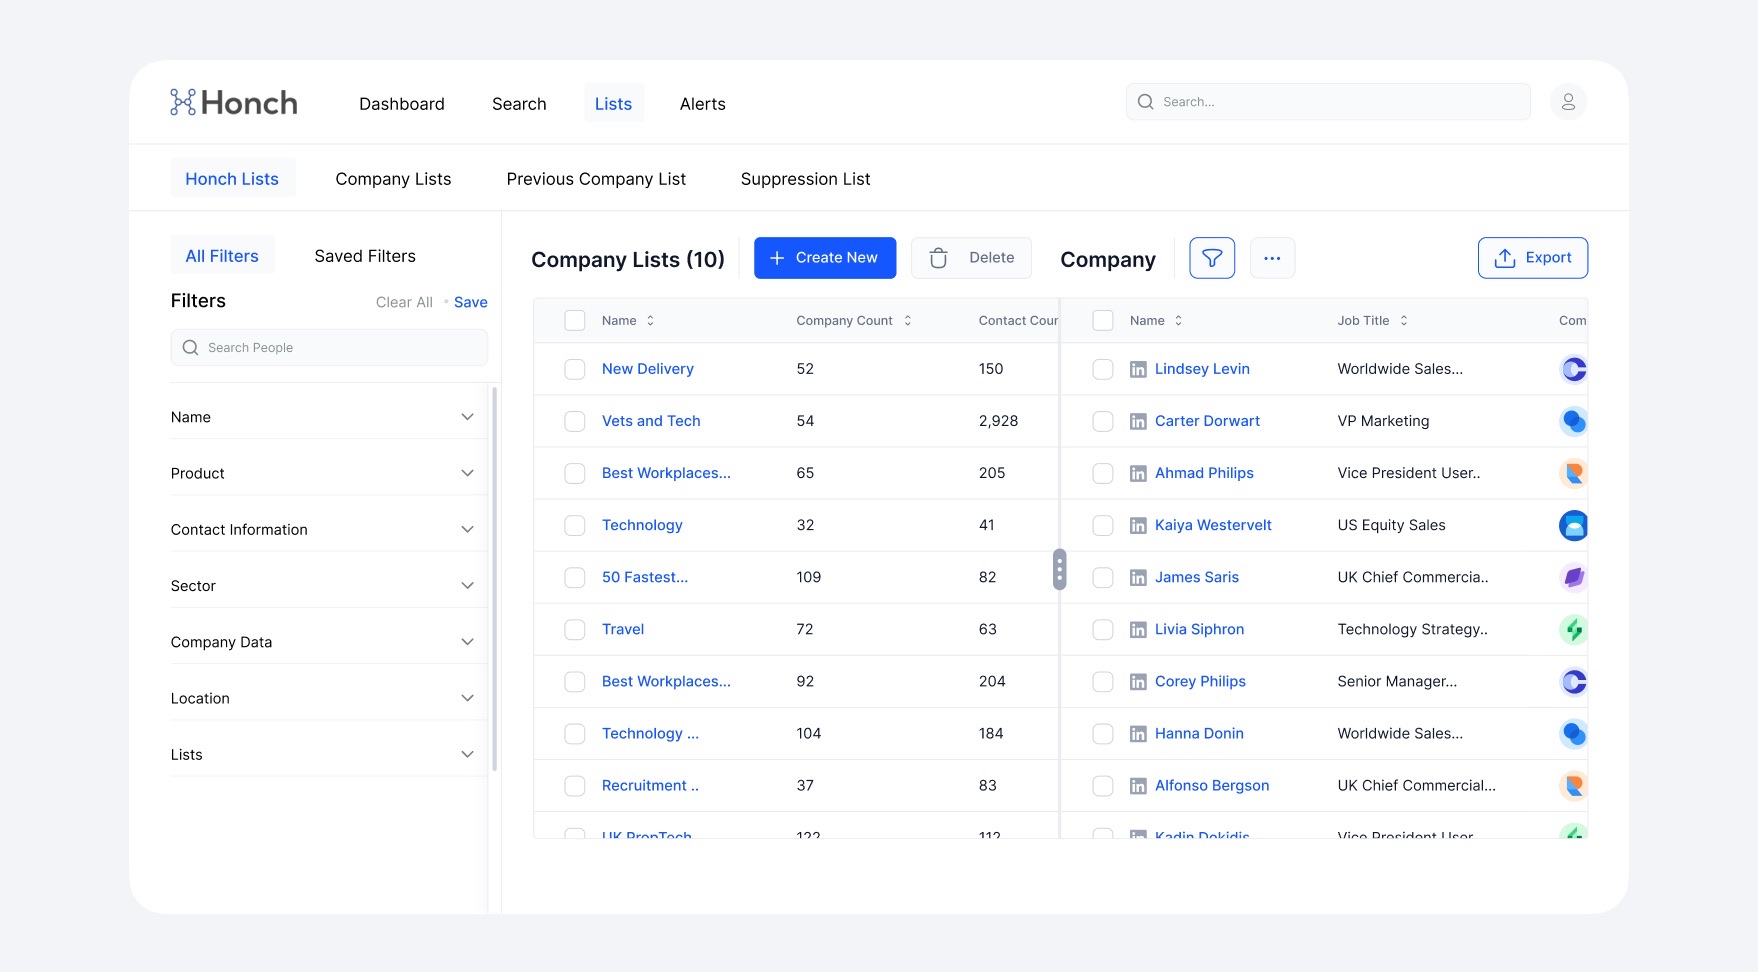
Task: Click company logo in James Saris row
Action: coord(1573,577)
